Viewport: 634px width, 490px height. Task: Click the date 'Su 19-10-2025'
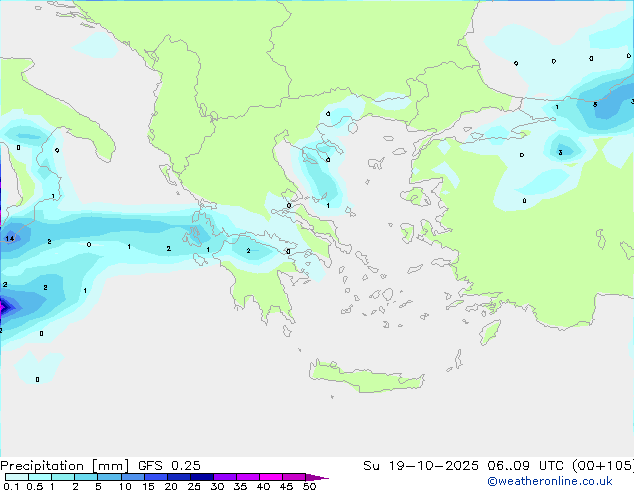tap(421, 466)
